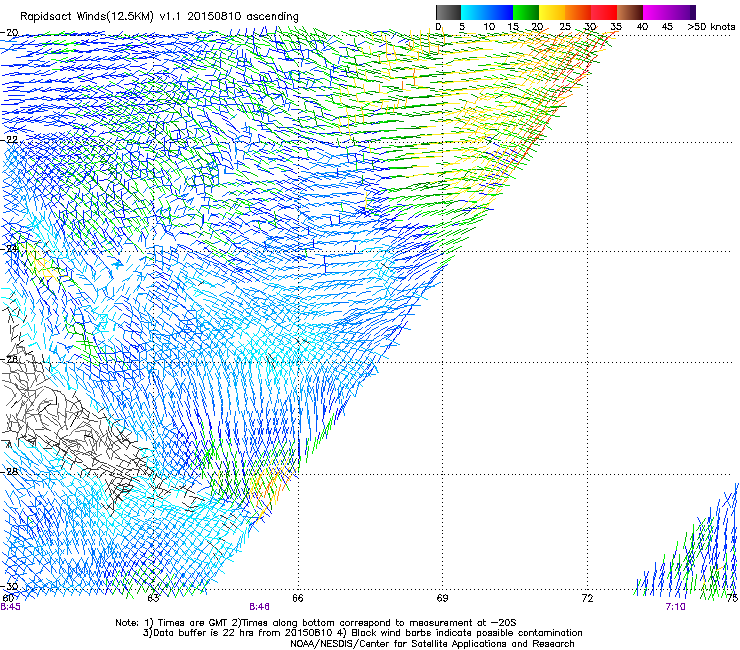Click the purple 6:45 overpass time label

10,607
